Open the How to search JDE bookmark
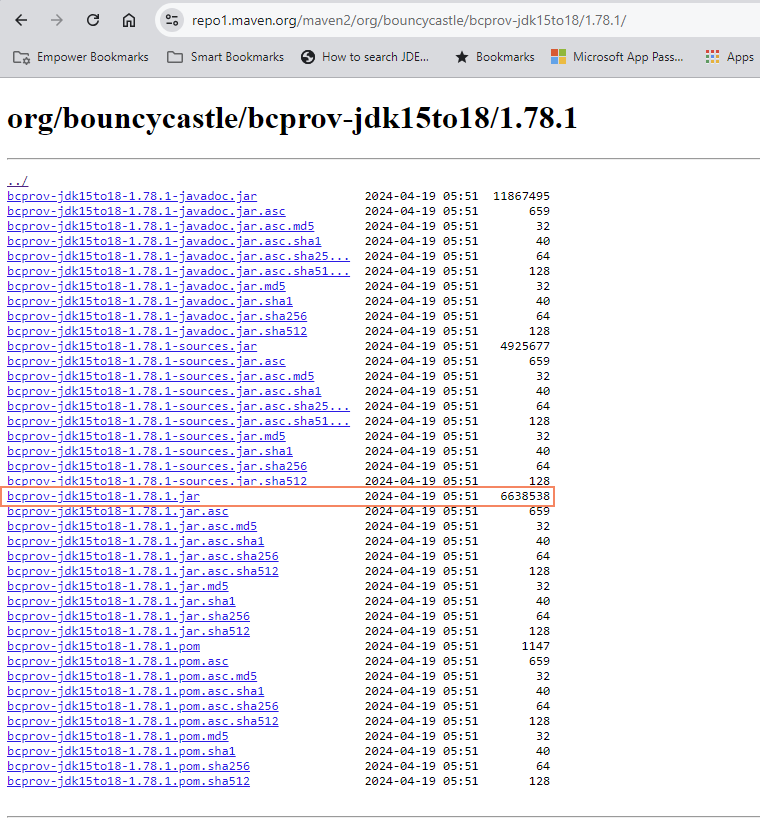The height and width of the screenshot is (831, 760). [365, 57]
